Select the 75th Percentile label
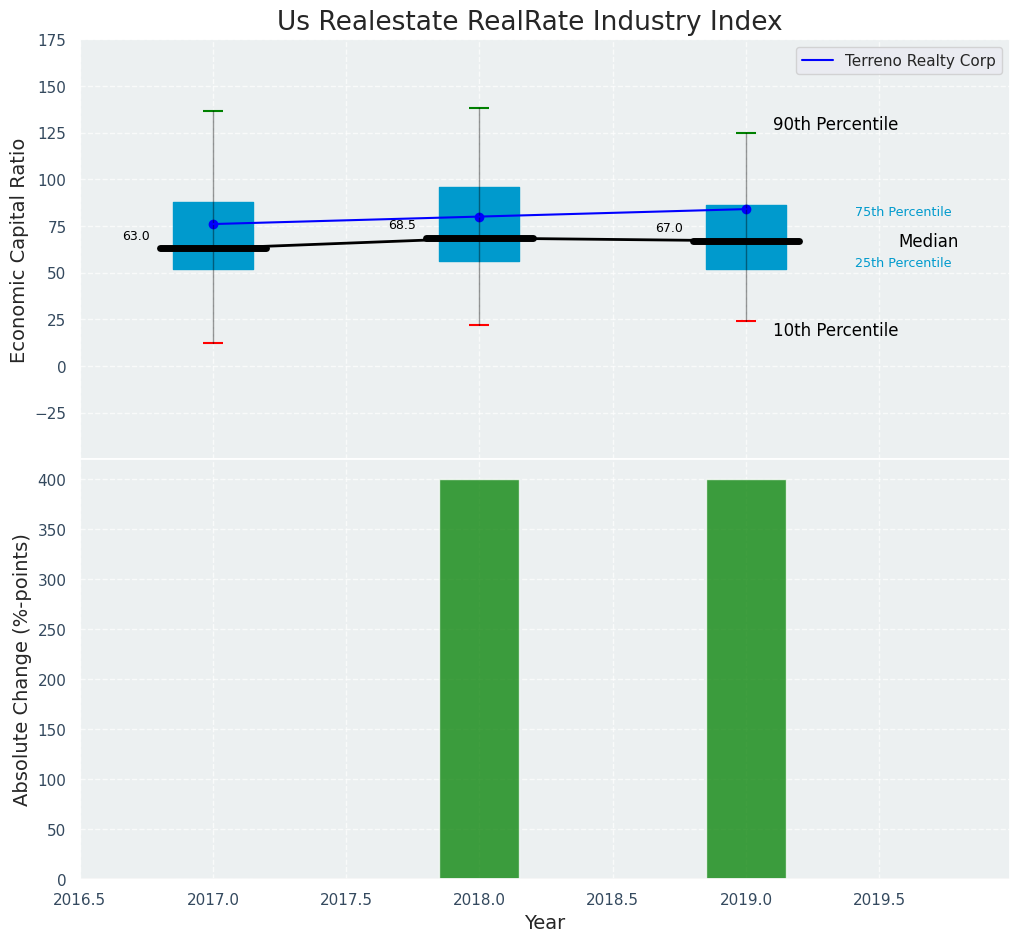The image size is (1019, 942). click(x=903, y=212)
